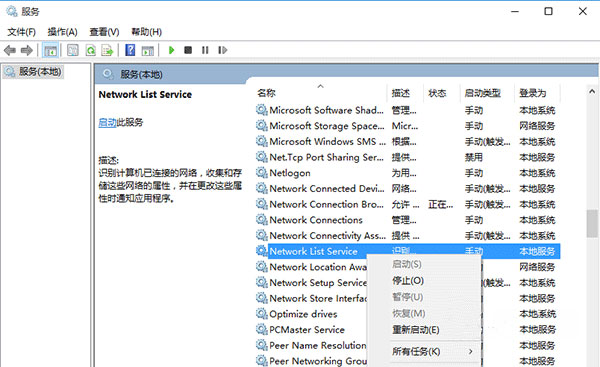Click the Refresh toolbar icon
Image resolution: width=600 pixels, height=367 pixels.
click(x=90, y=50)
